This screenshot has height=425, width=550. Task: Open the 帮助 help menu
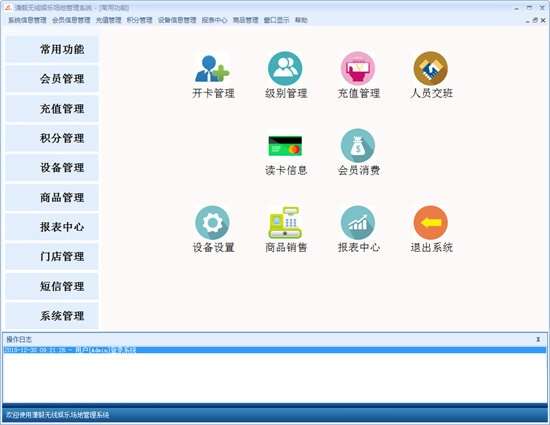point(301,20)
